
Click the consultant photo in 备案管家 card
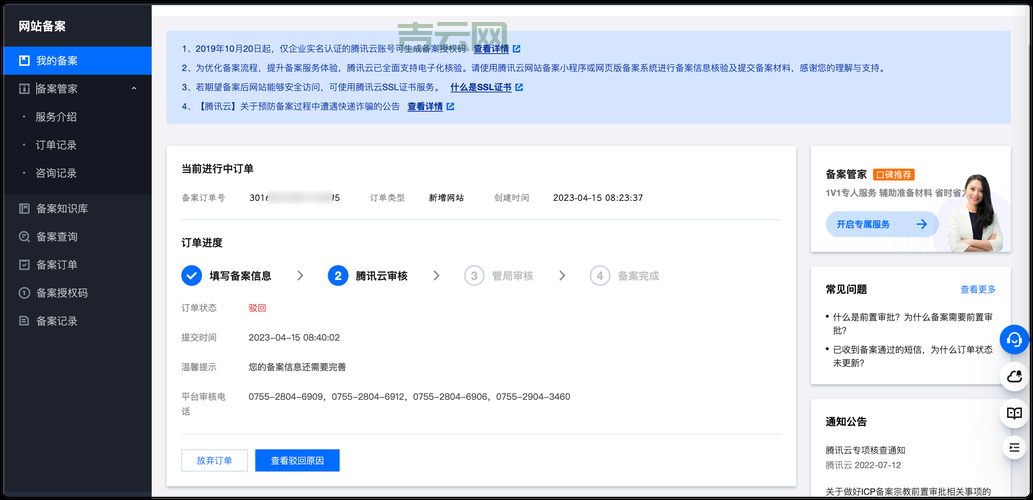976,213
